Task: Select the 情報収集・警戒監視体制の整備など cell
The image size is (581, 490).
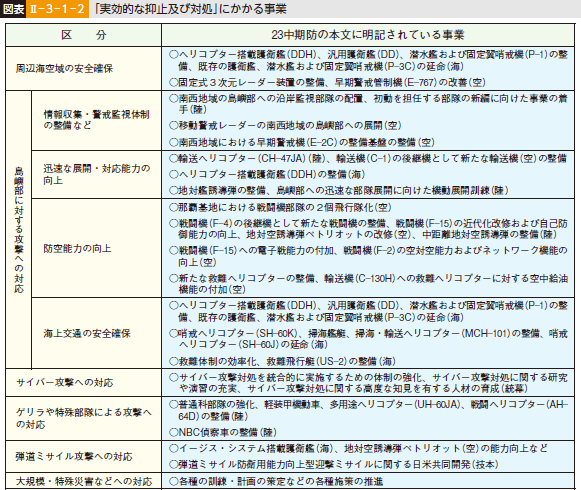Action: [x=96, y=120]
